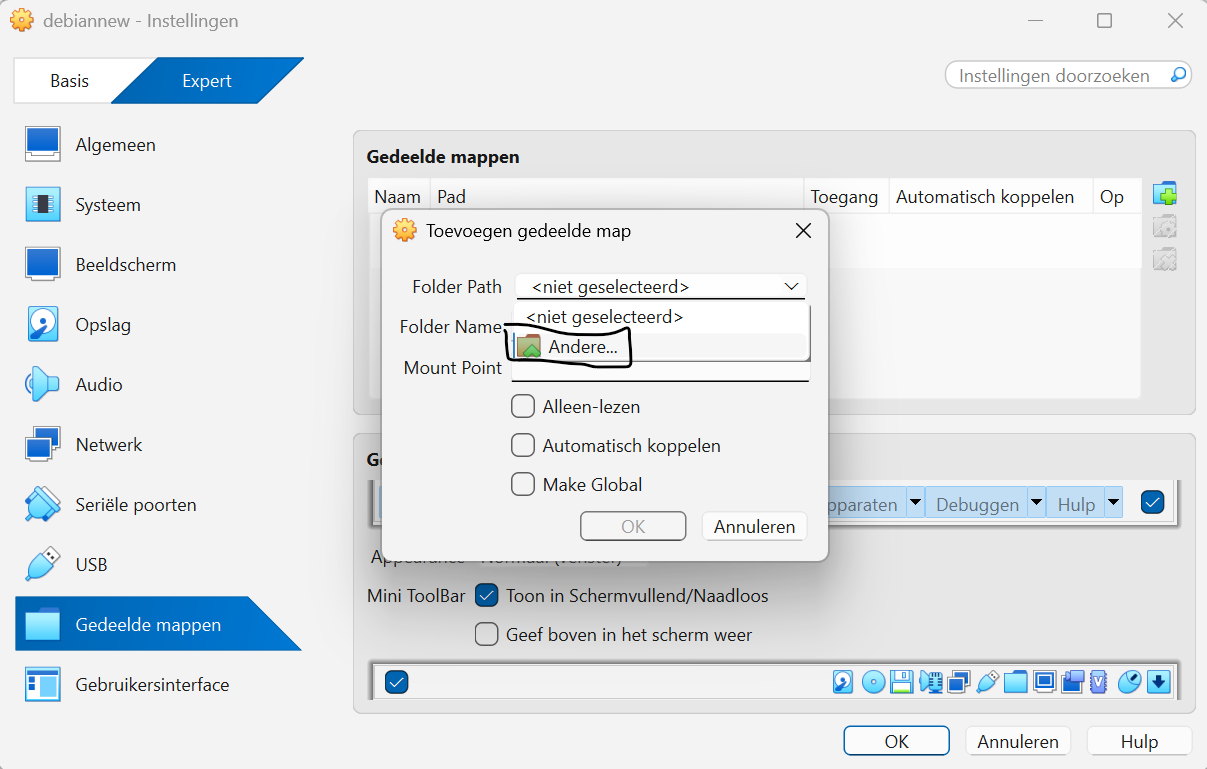The image size is (1207, 769).
Task: Click the floppy disk status bar icon
Action: tap(902, 682)
